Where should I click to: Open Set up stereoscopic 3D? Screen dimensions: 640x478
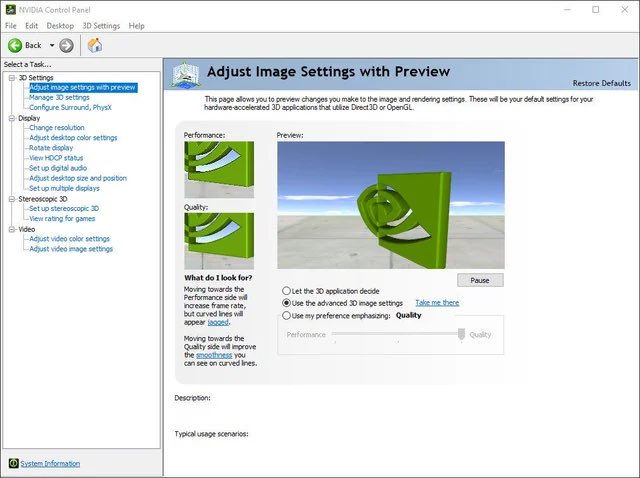pos(64,208)
